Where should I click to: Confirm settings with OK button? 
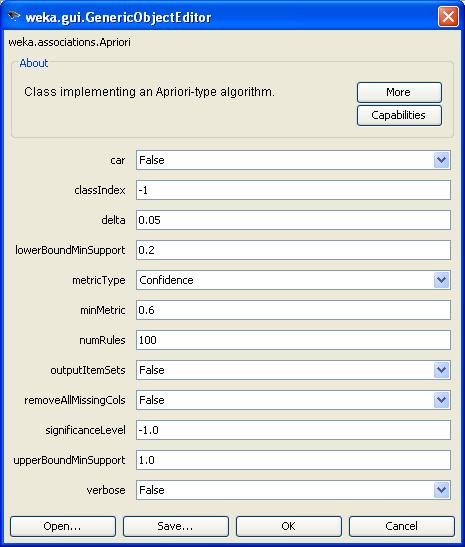pyautogui.click(x=289, y=526)
